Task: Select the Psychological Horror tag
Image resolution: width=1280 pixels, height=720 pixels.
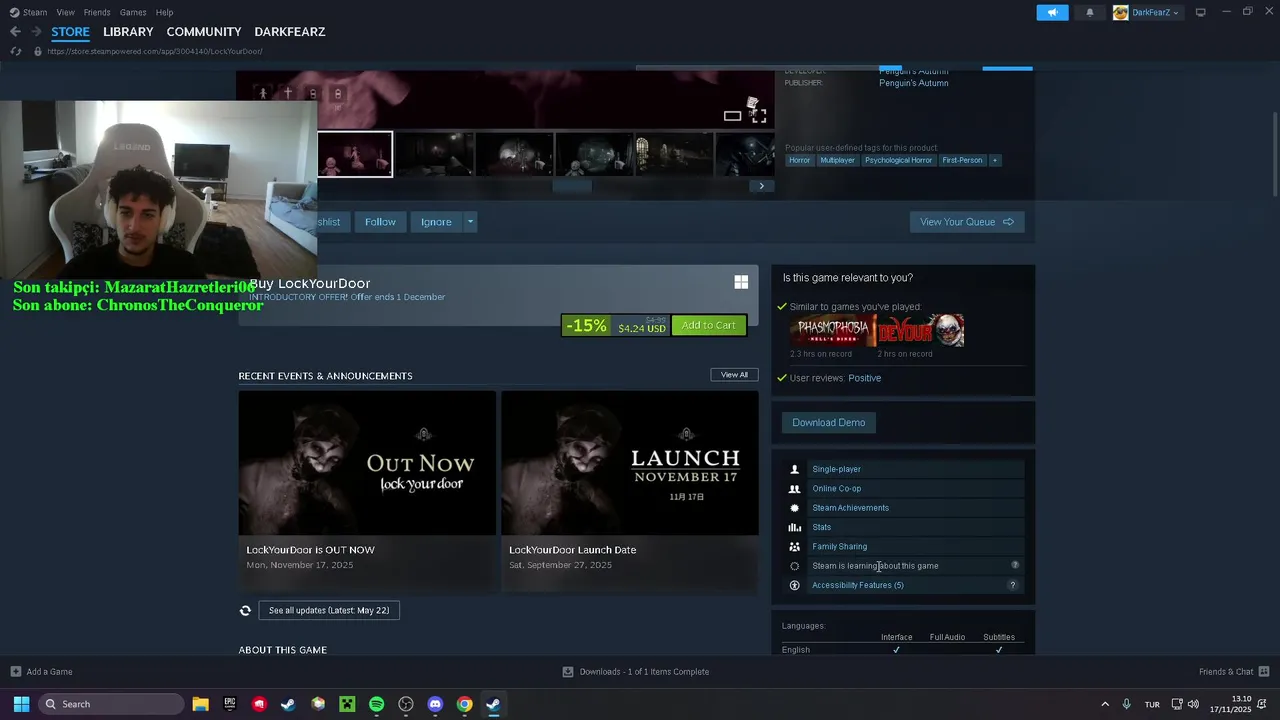Action: point(898,160)
